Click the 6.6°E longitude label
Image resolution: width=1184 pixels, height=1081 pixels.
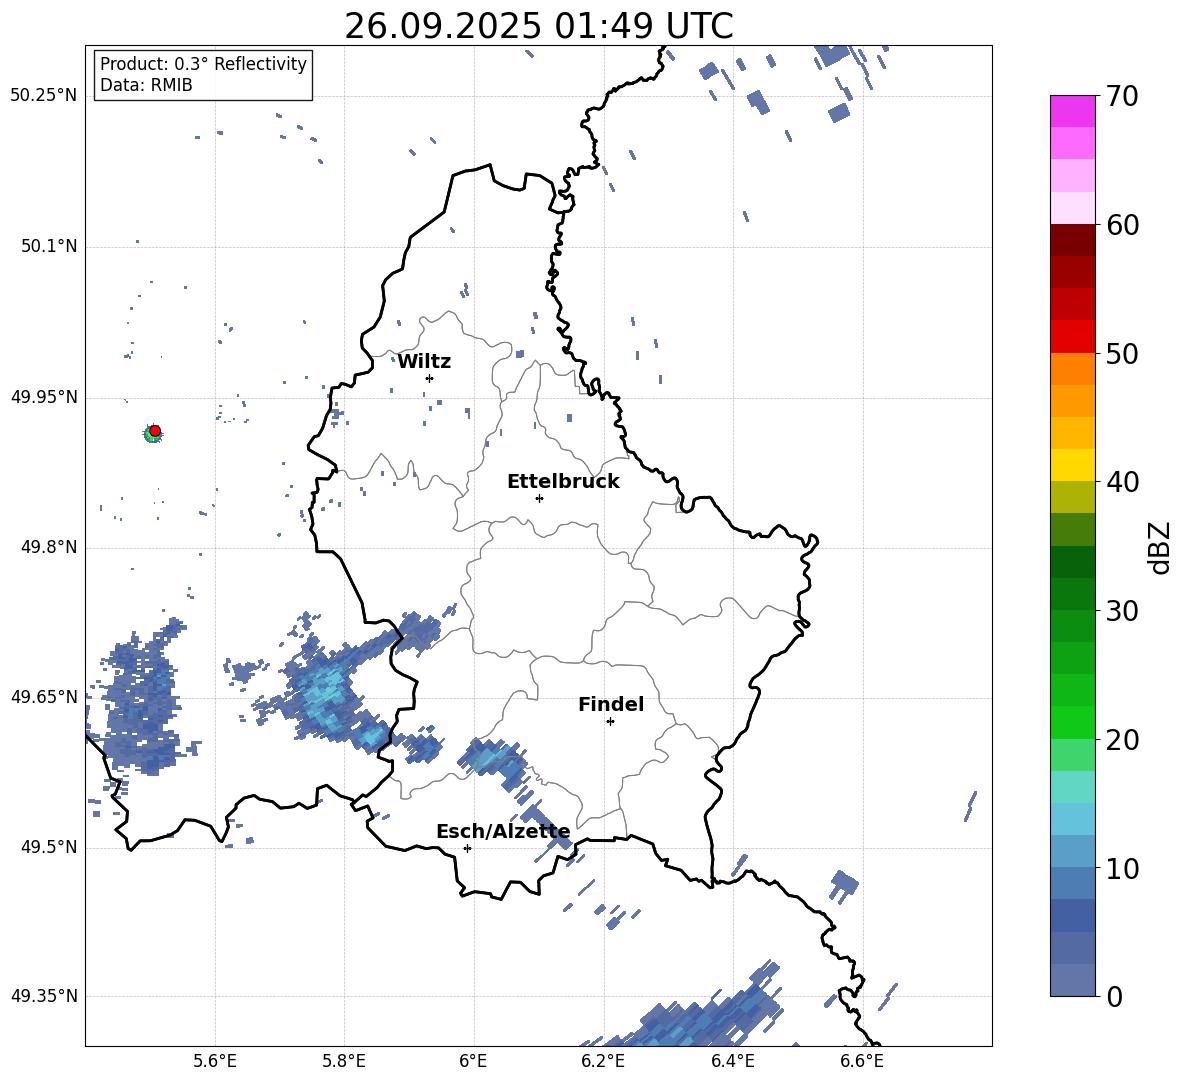[862, 1061]
